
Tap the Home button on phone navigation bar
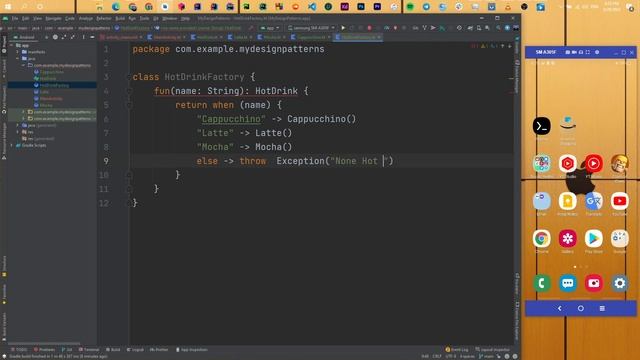[x=581, y=309]
